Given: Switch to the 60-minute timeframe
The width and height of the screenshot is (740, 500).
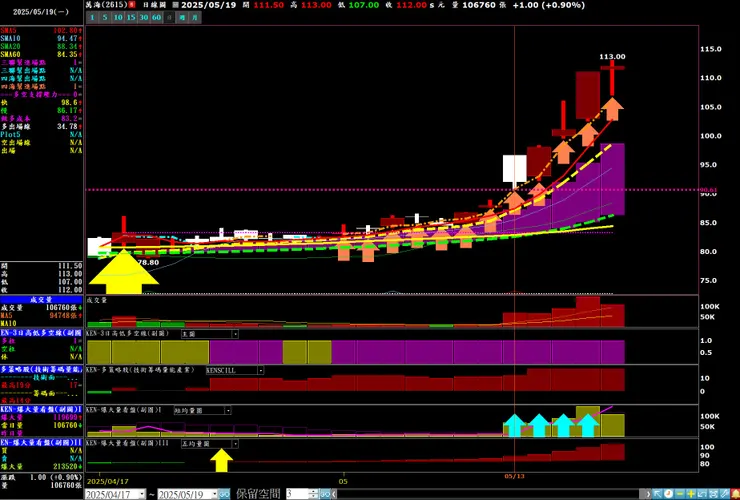Looking at the screenshot, I should pyautogui.click(x=156, y=17).
